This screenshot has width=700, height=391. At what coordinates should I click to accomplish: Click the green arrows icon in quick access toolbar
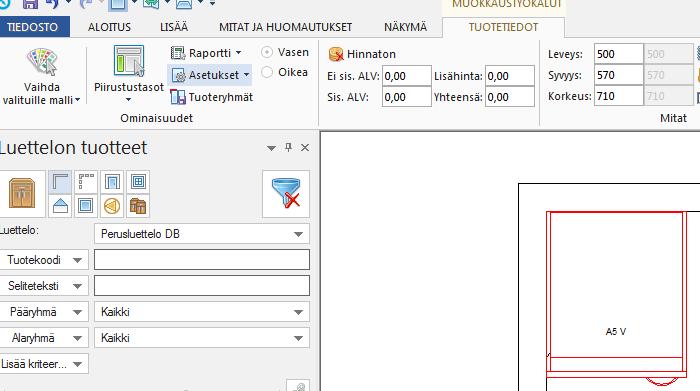(151, 4)
